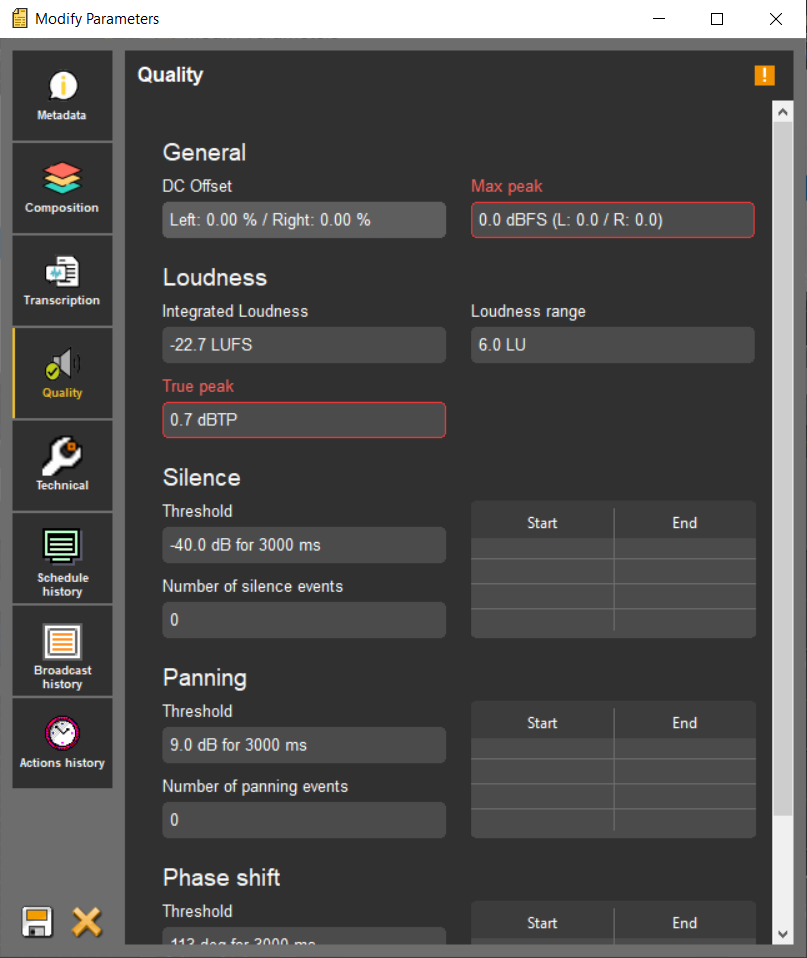807x958 pixels.
Task: Cancel changes with the orange X
Action: pos(87,921)
